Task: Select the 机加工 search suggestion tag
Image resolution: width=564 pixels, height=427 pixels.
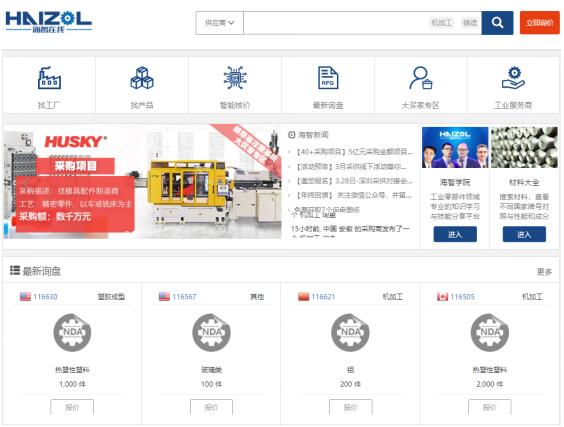Action: 442,23
